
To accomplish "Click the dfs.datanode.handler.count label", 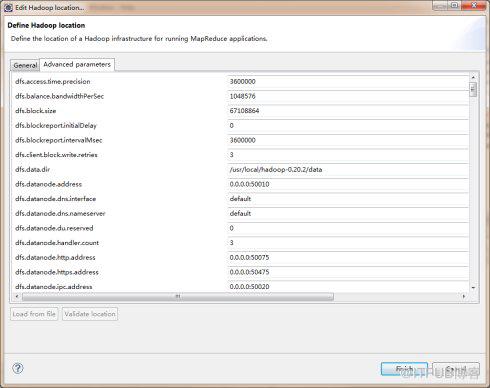I will tap(57, 243).
